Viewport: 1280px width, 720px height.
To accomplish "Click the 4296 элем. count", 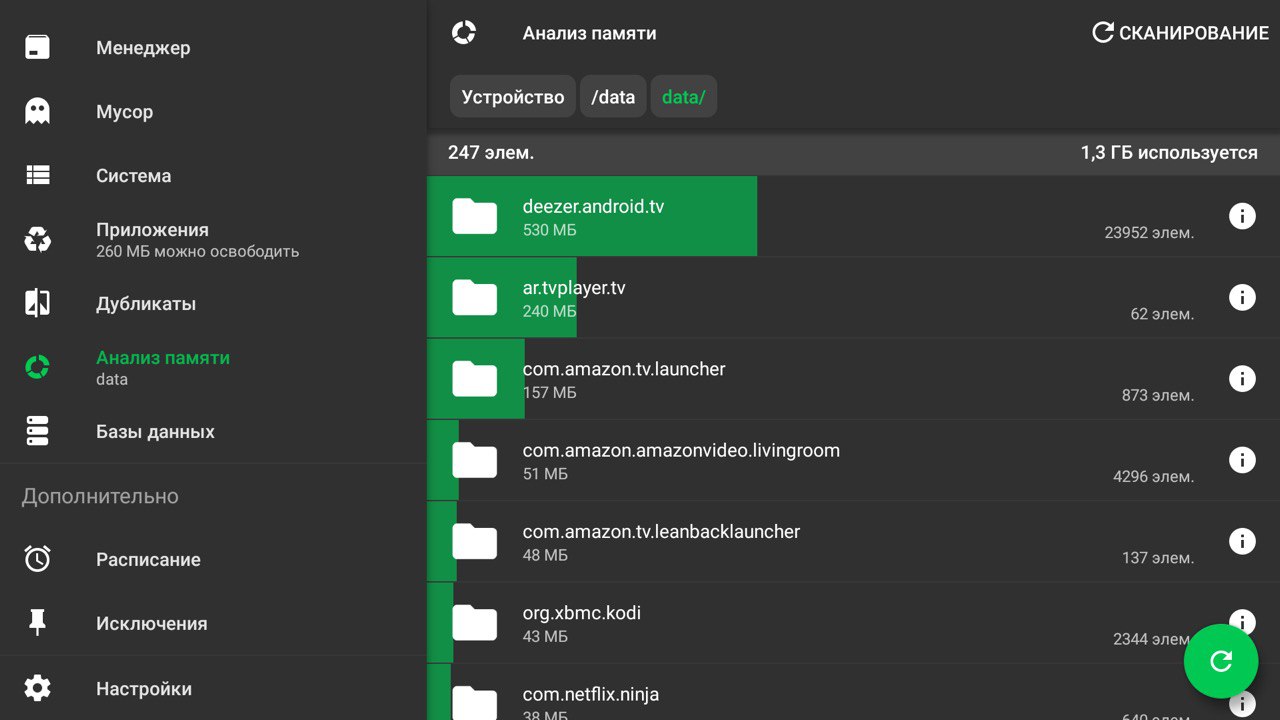I will (x=1153, y=477).
